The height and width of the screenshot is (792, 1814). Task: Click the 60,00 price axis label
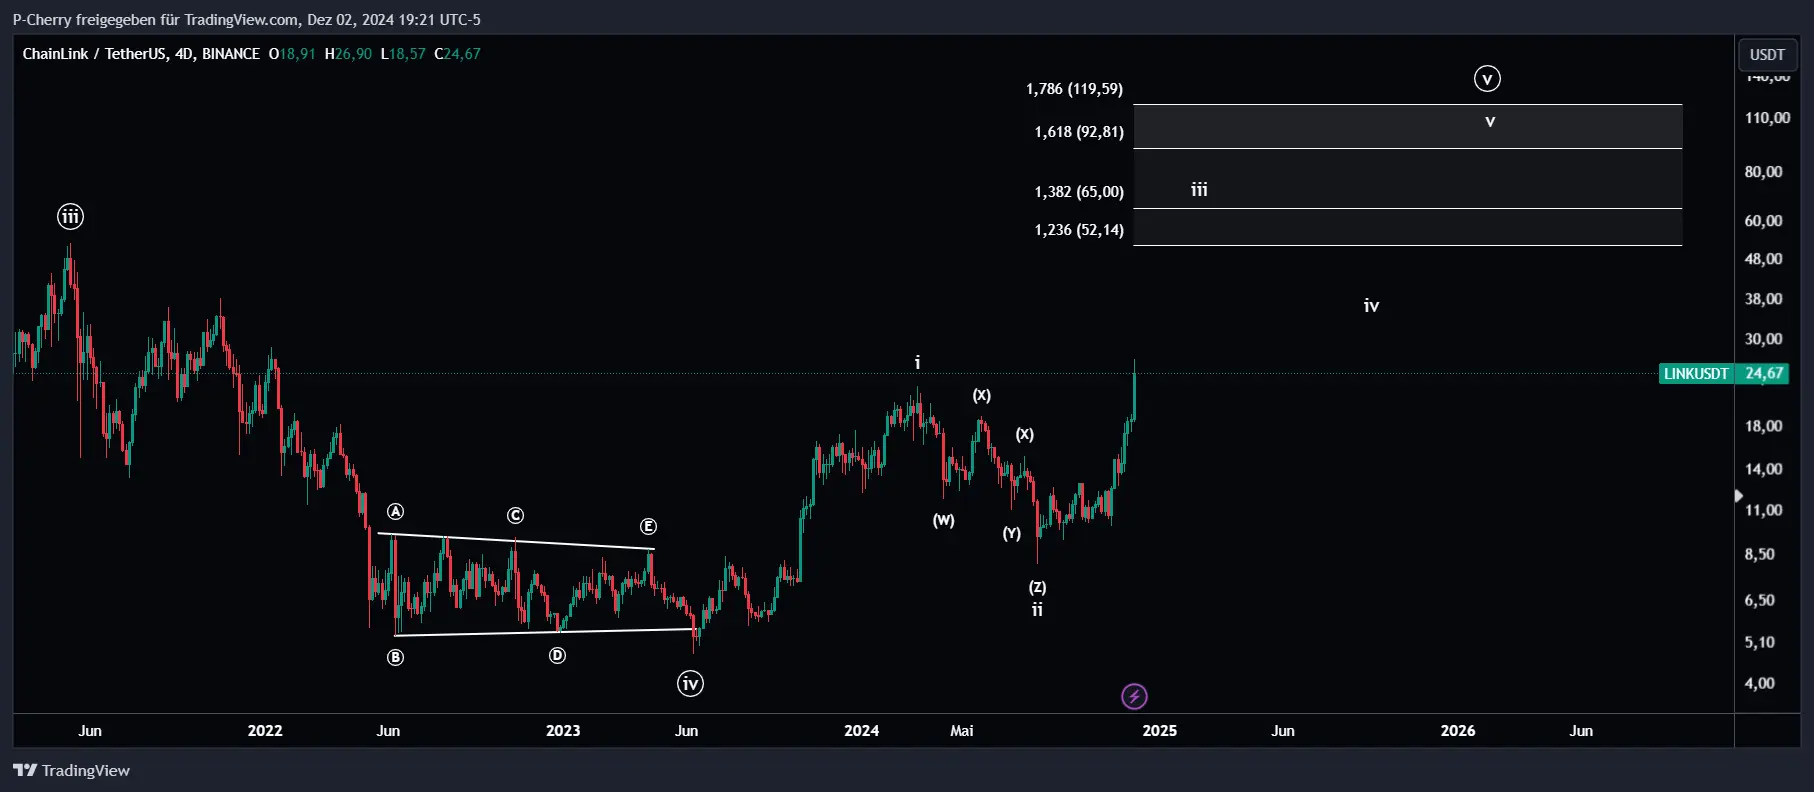click(x=1763, y=221)
